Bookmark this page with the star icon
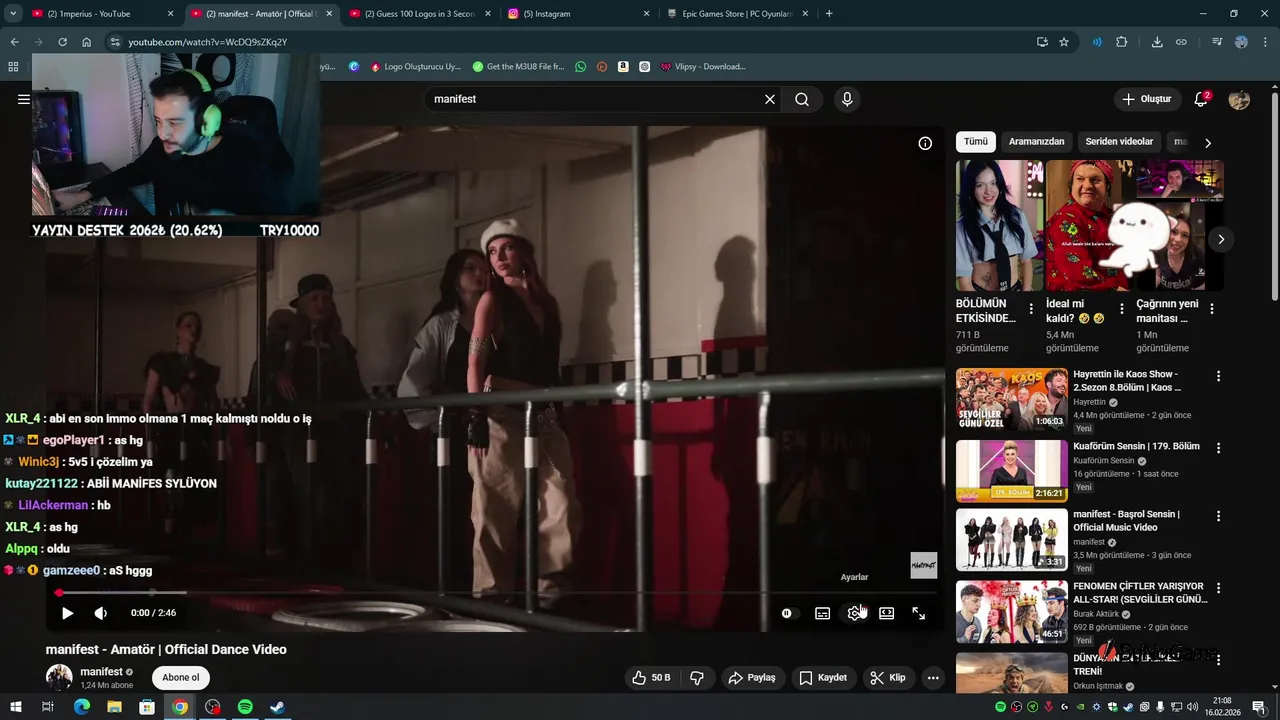The image size is (1280, 720). [1064, 42]
